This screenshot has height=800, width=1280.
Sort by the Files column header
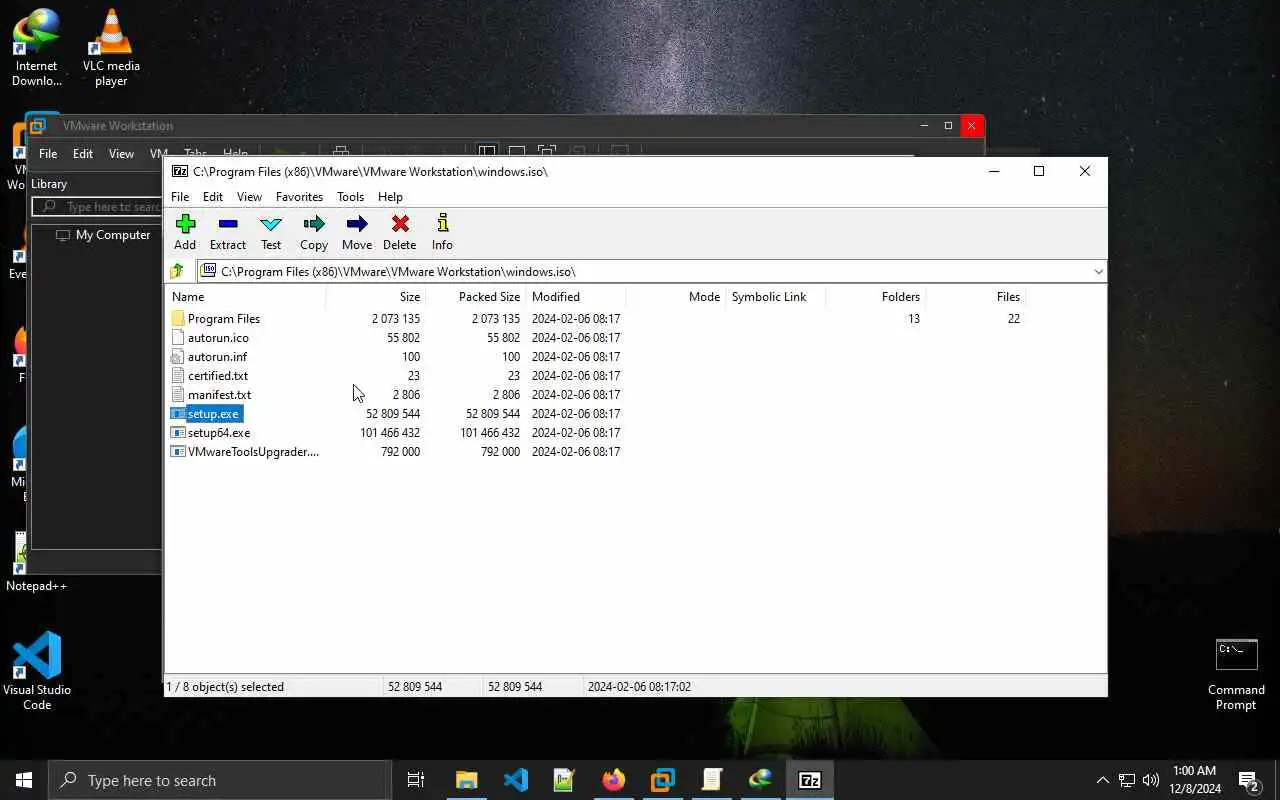tap(976, 296)
